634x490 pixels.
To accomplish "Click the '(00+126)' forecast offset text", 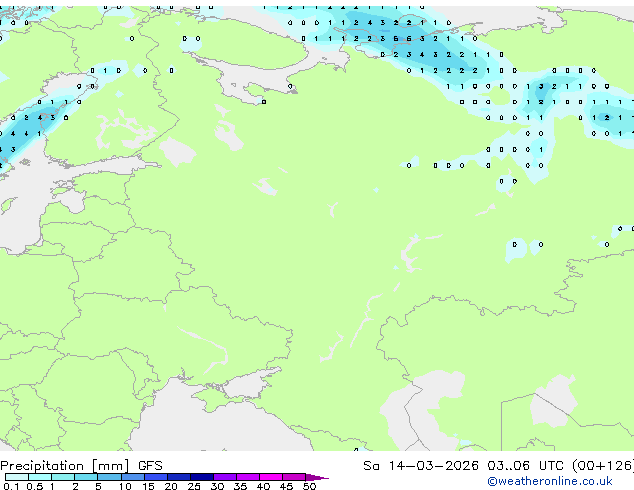I will (603, 466).
